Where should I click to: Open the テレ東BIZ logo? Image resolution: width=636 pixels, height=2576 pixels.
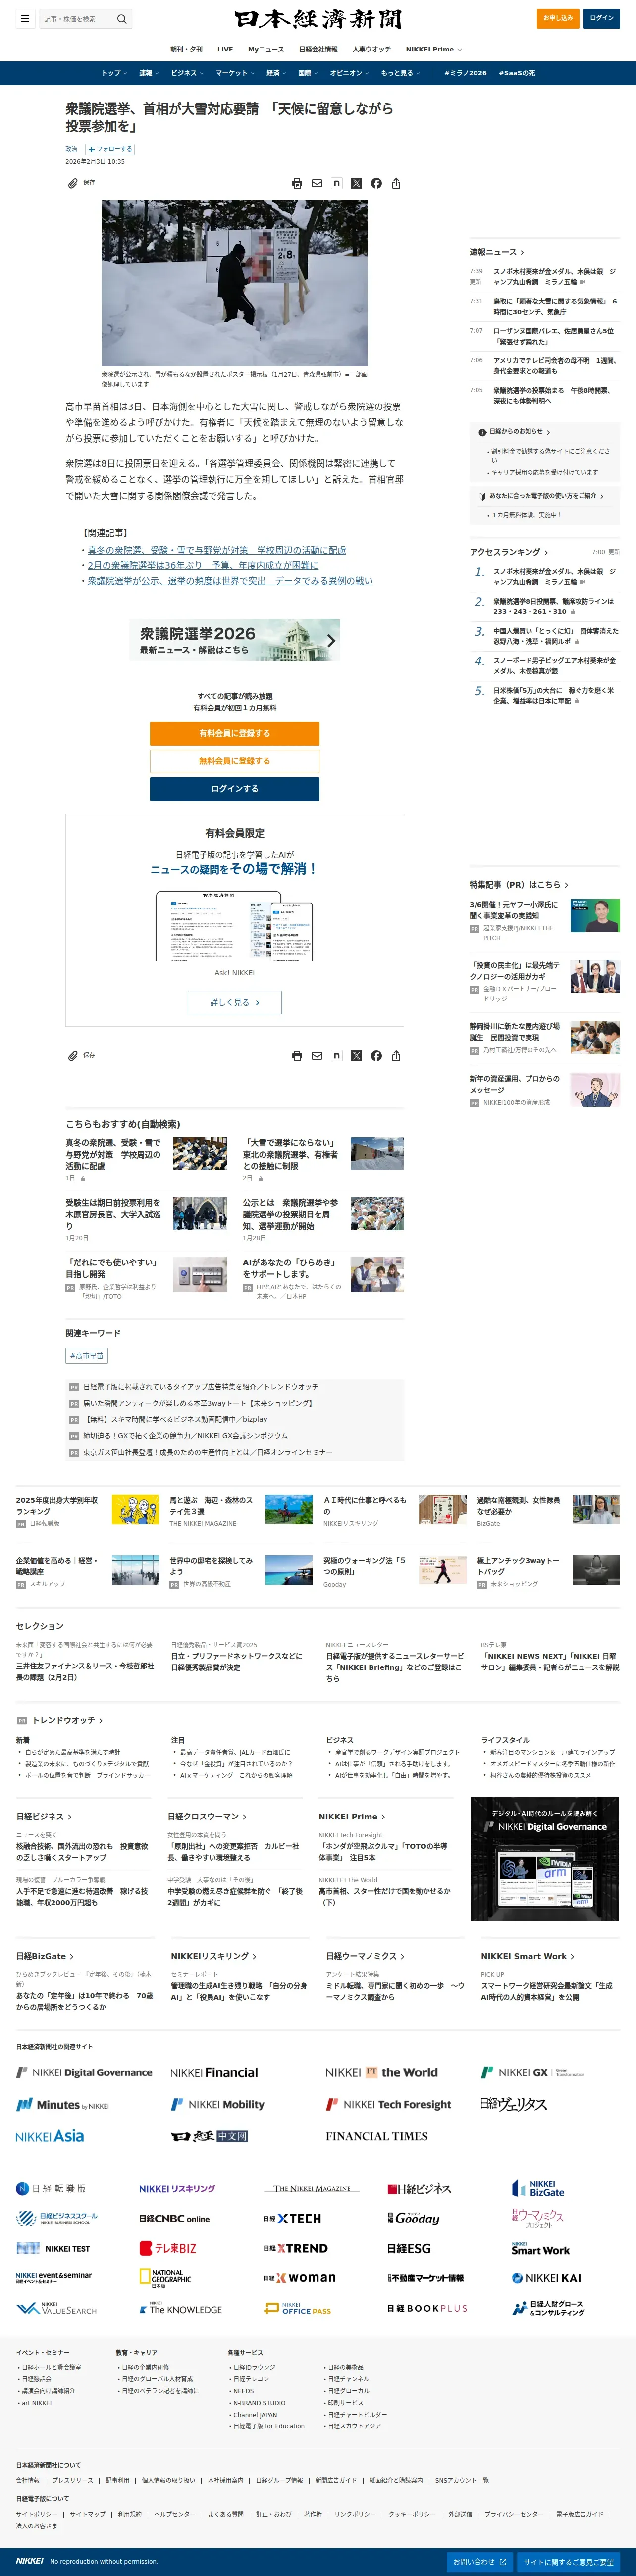tap(168, 2248)
